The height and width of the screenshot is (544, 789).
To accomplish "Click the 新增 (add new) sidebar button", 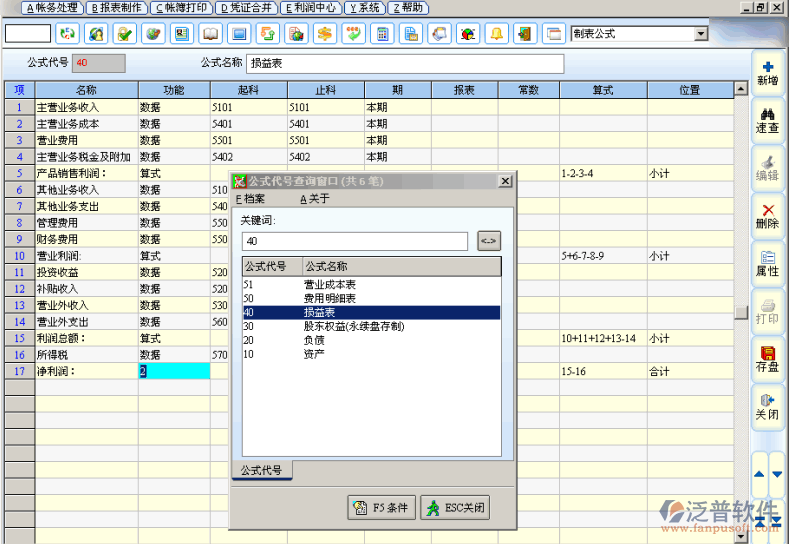I will click(x=767, y=73).
